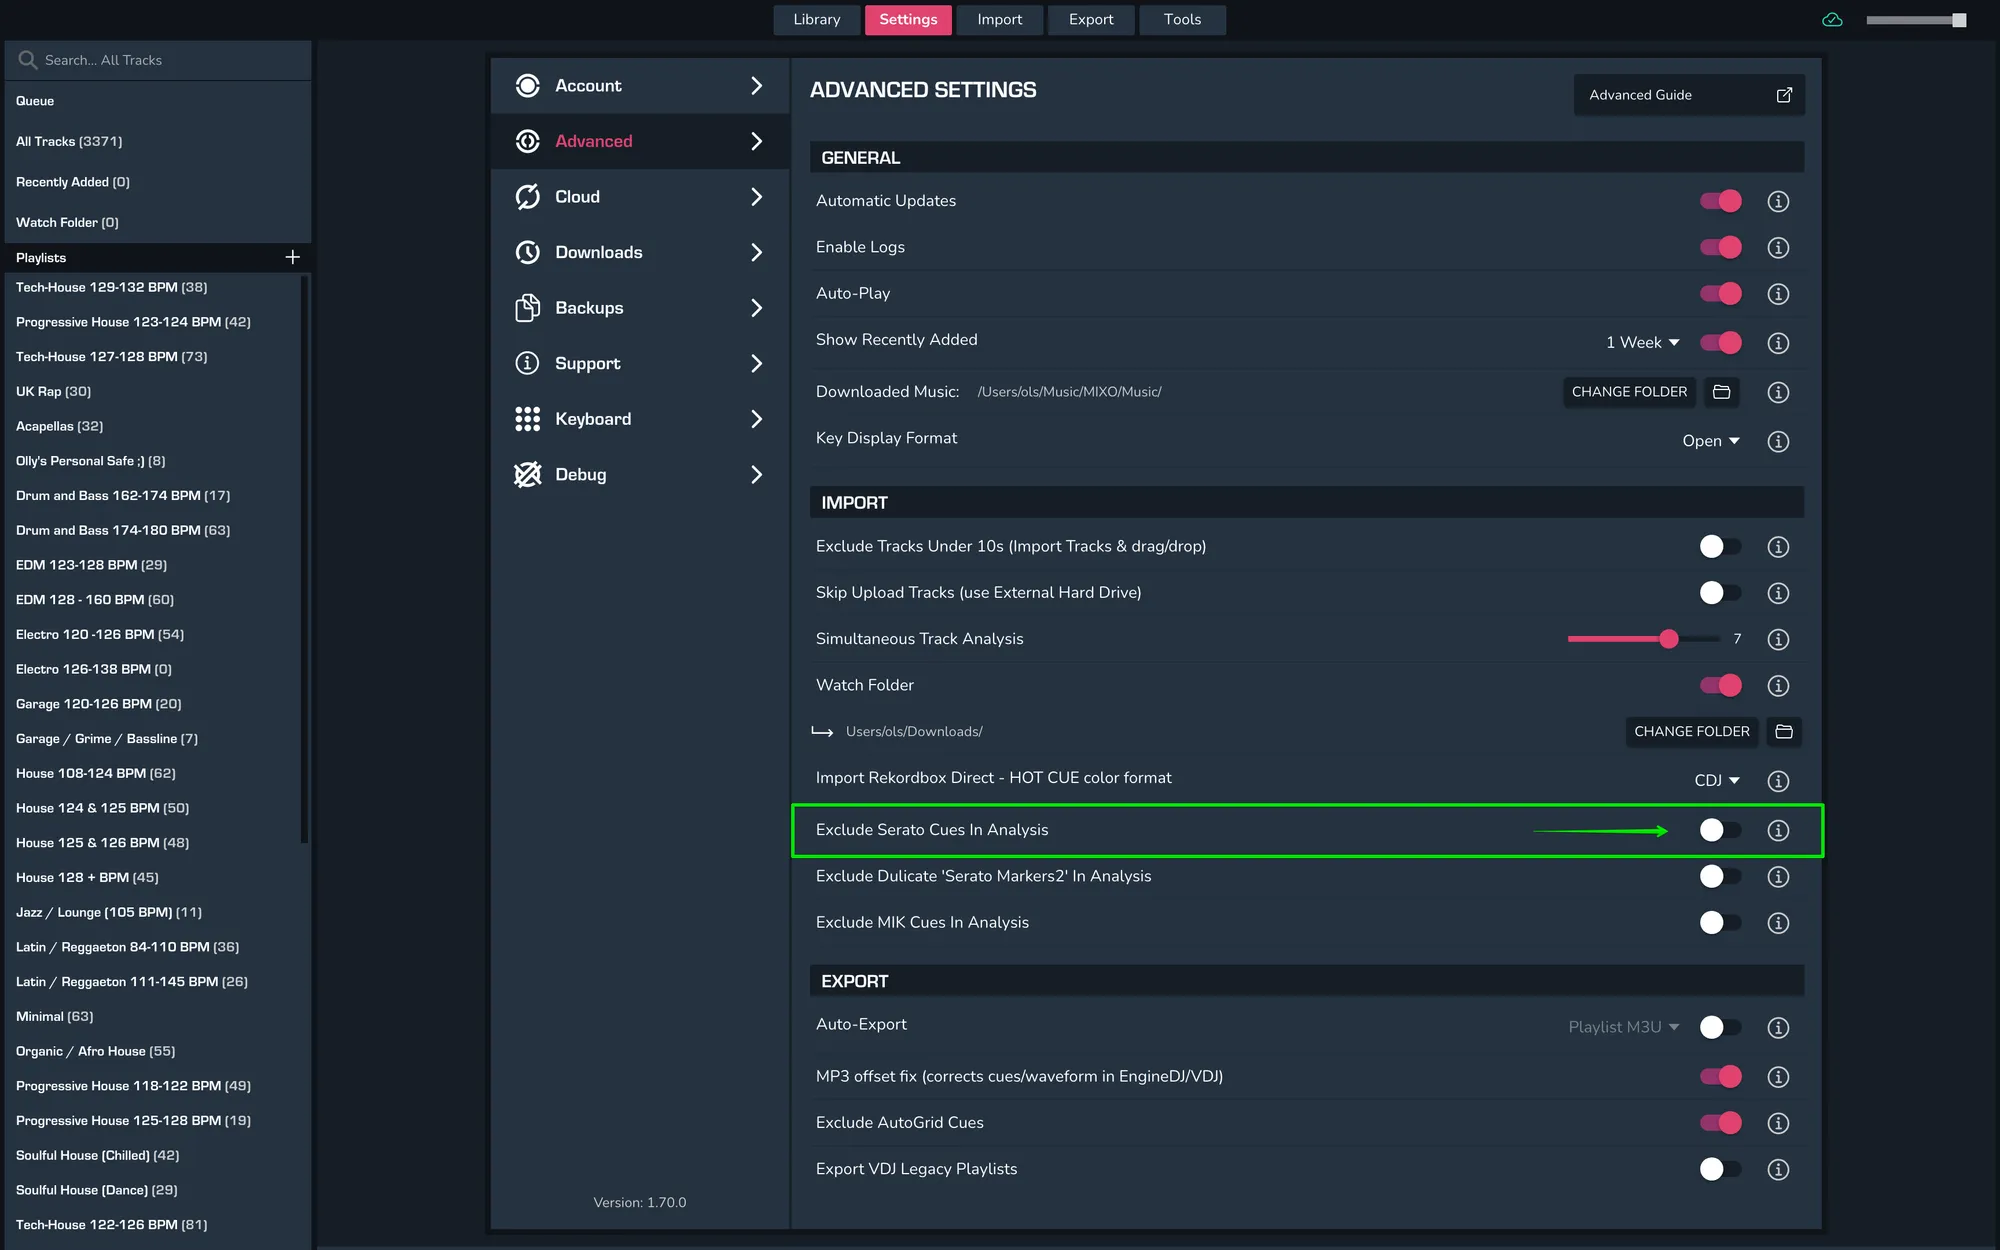Open the Downloads settings section
The width and height of the screenshot is (2000, 1250).
[x=639, y=252]
